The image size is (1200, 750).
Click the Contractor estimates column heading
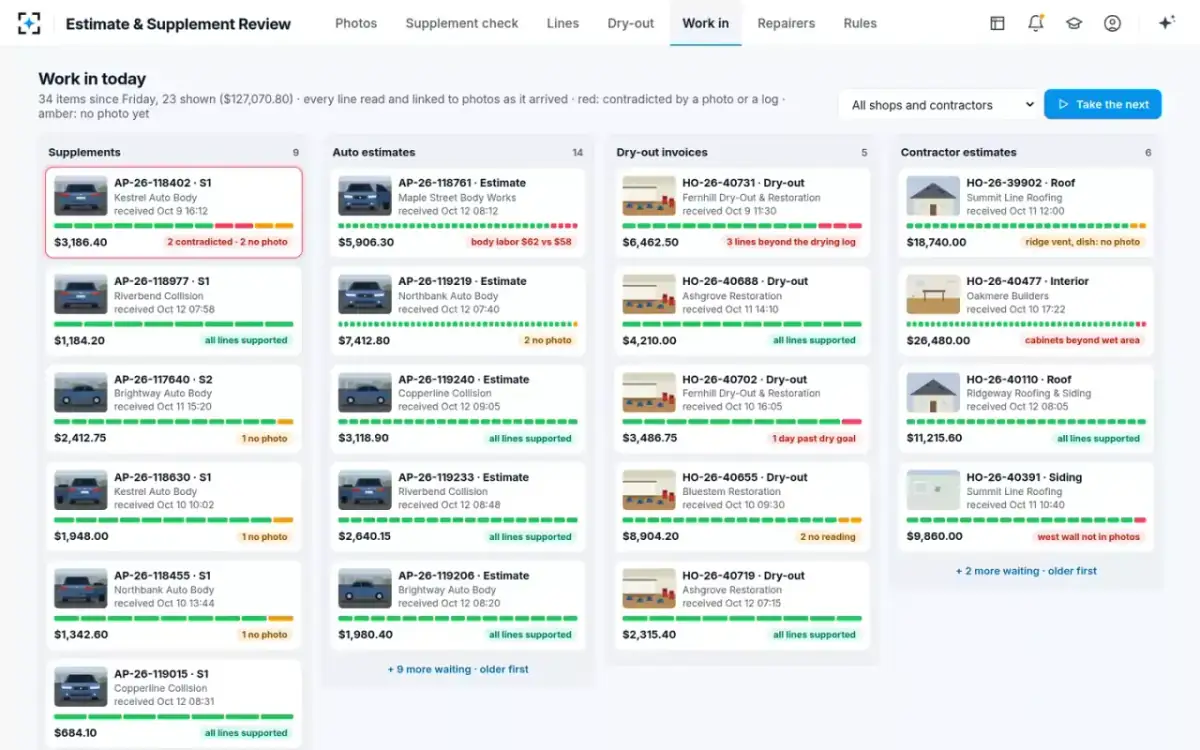[x=959, y=152]
